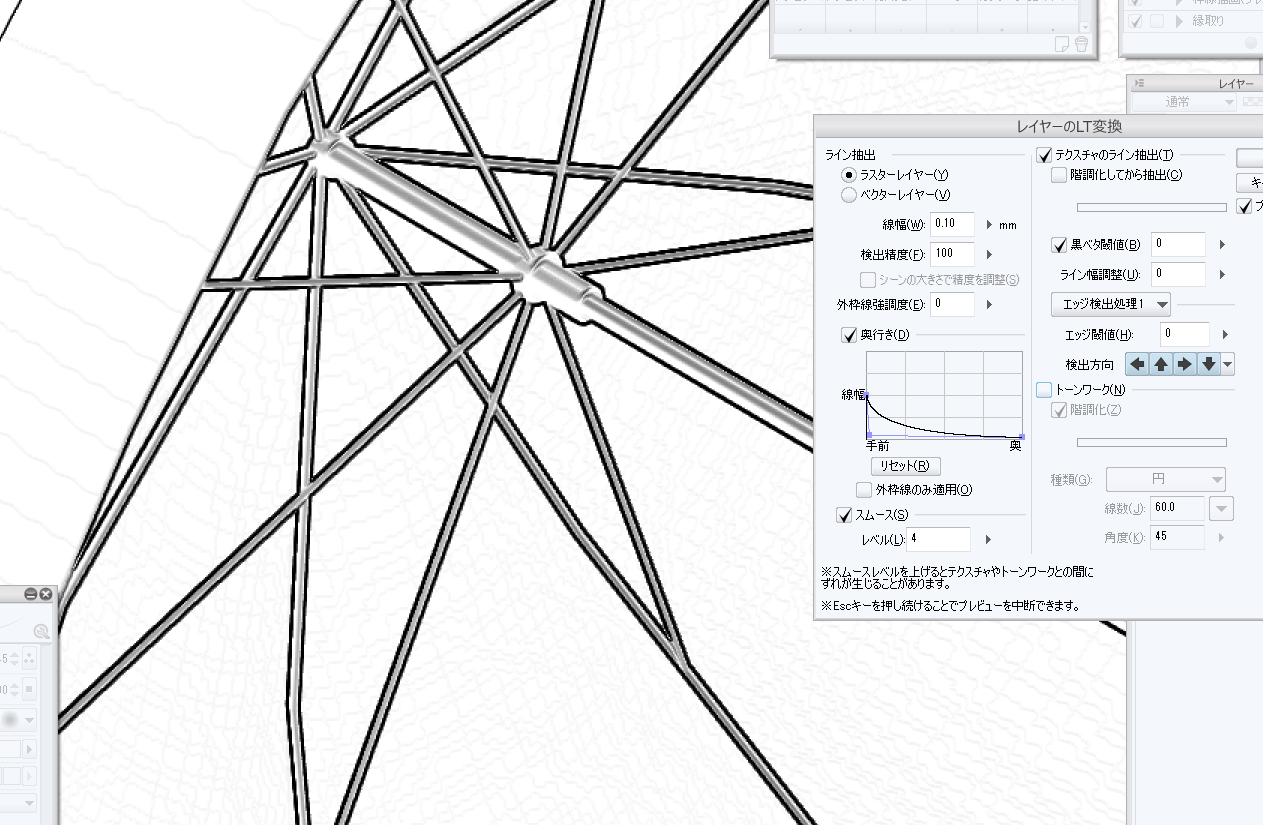The width and height of the screenshot is (1263, 825).
Task: Enable 外枠線のみ適用 checkbox
Action: pyautogui.click(x=865, y=490)
